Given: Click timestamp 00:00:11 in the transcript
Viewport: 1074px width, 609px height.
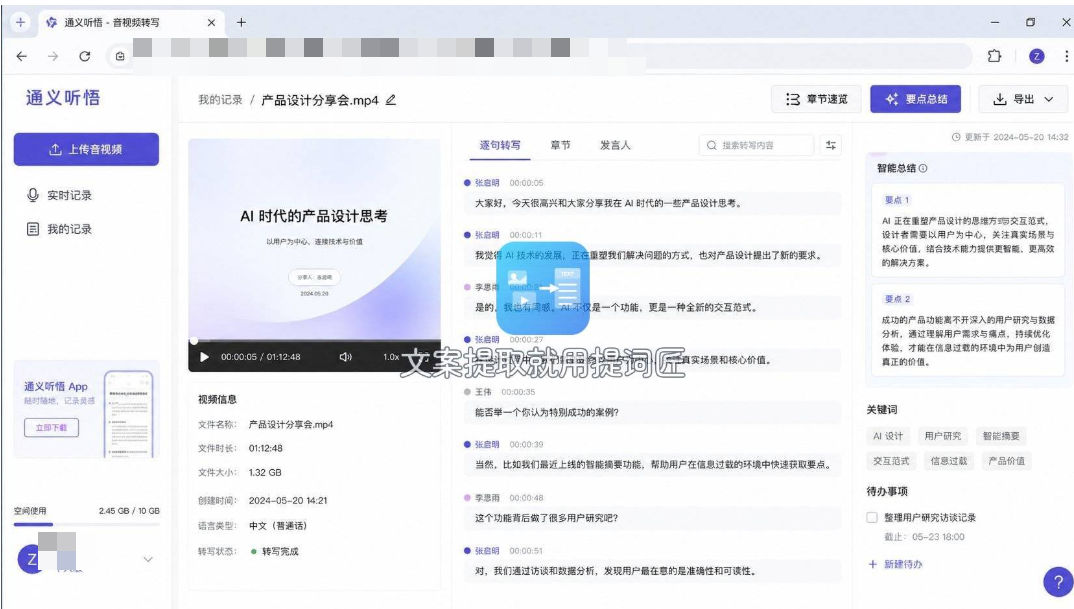Looking at the screenshot, I should 526,235.
